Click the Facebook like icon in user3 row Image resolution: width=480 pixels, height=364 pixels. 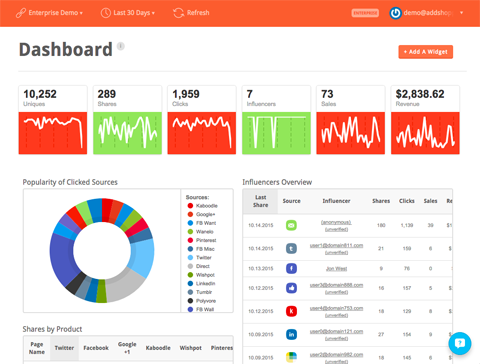pos(291,288)
